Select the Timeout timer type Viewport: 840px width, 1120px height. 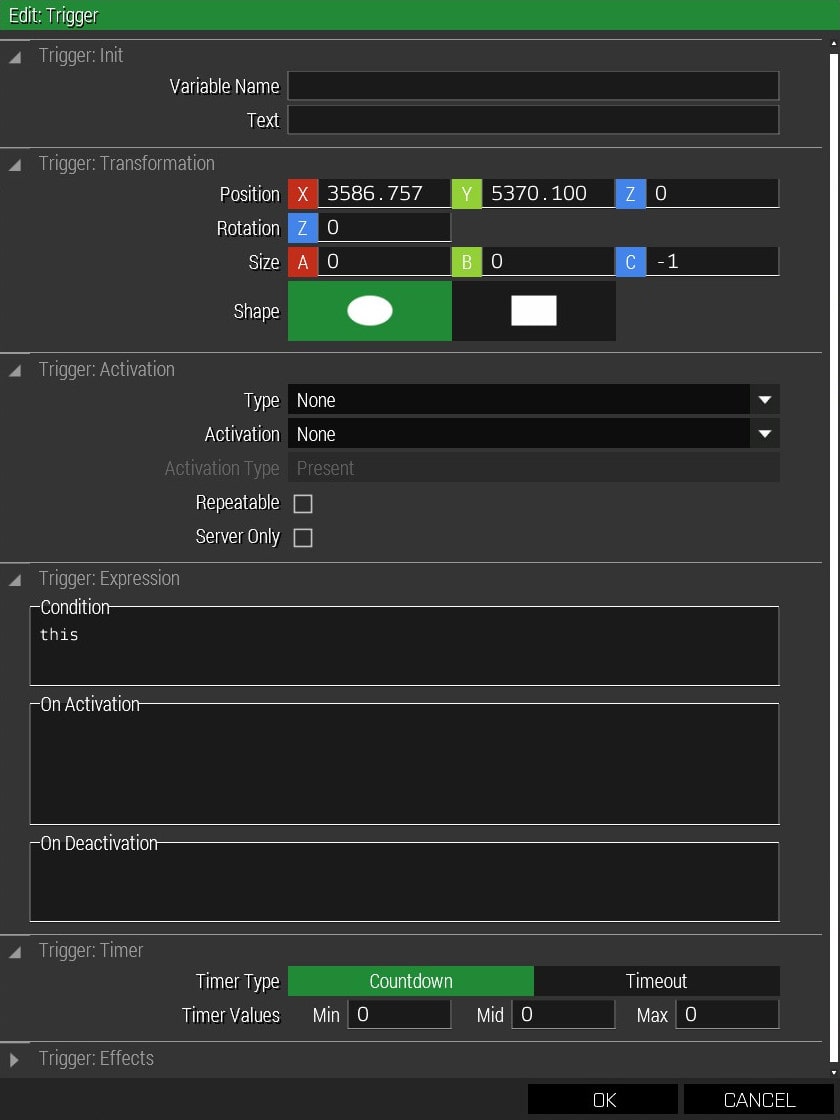coord(656,981)
